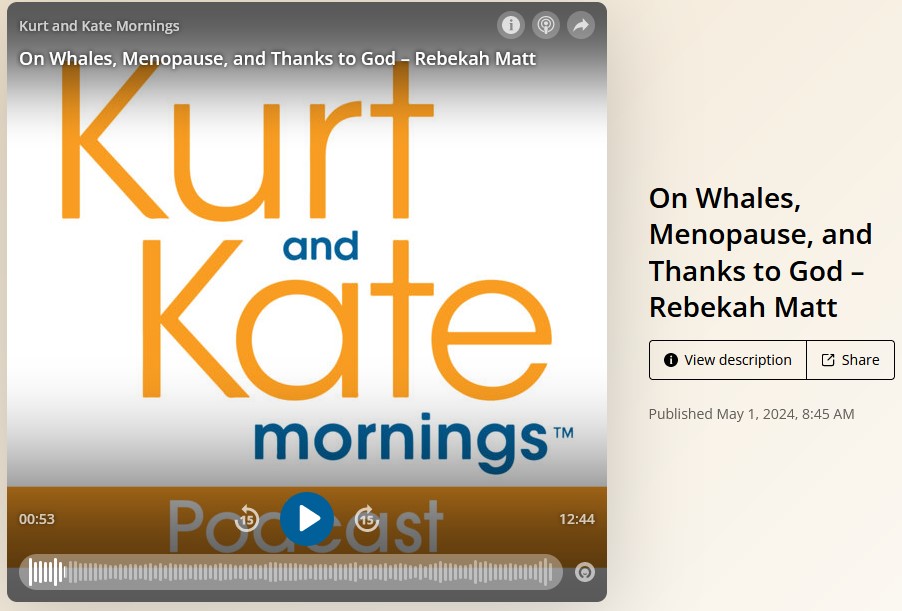Image resolution: width=902 pixels, height=611 pixels.
Task: Click the podcast subscribe icon
Action: [x=546, y=25]
